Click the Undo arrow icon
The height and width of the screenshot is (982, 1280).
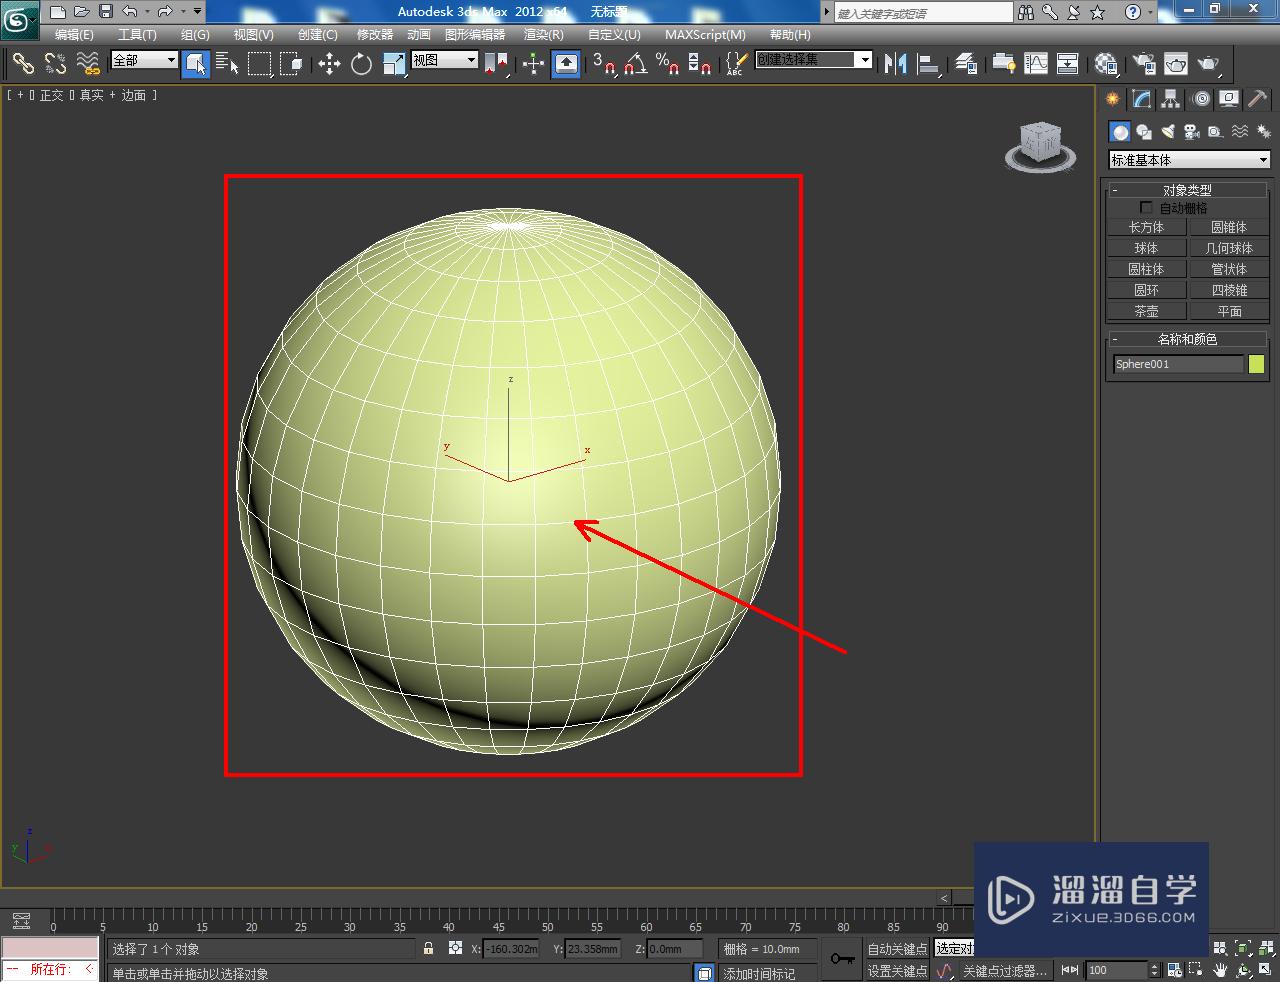130,12
